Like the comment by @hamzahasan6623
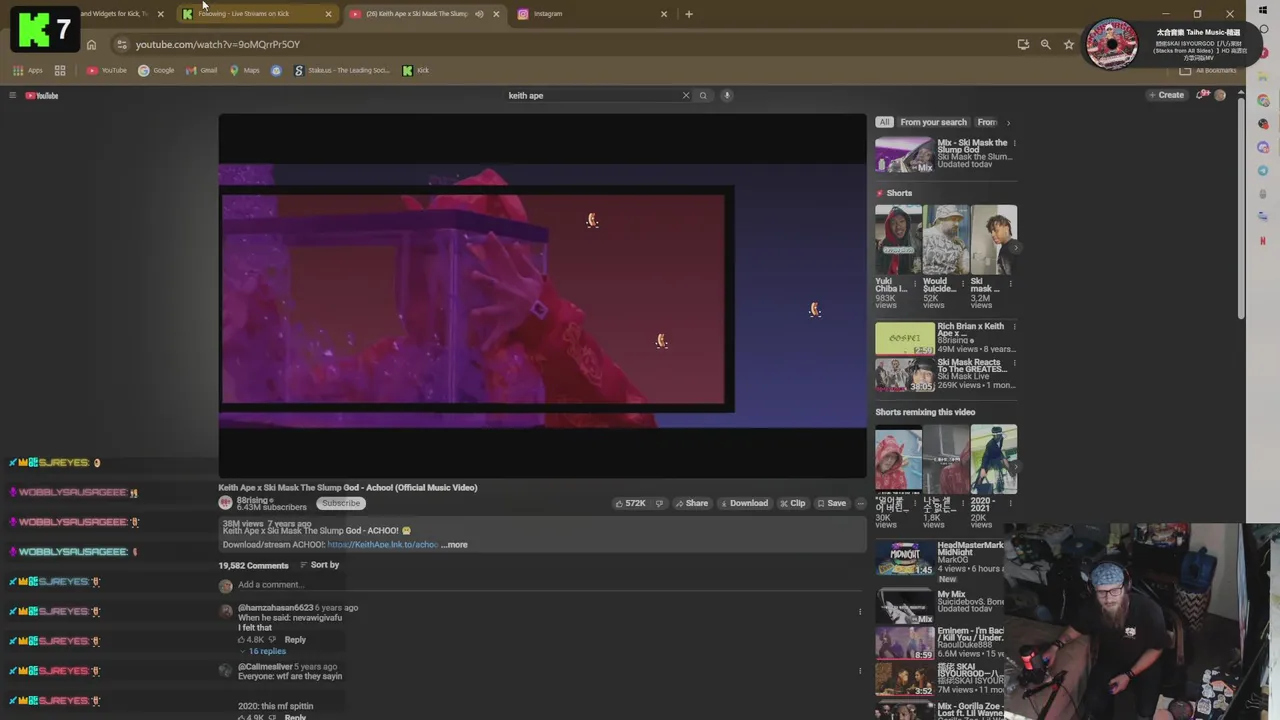 [241, 640]
